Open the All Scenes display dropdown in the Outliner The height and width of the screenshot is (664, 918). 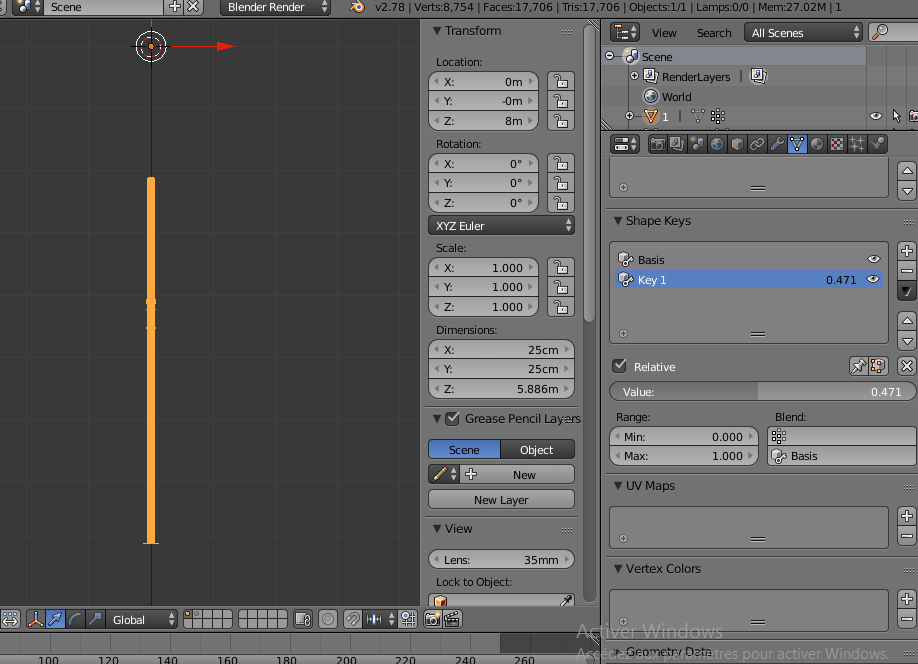pos(803,32)
